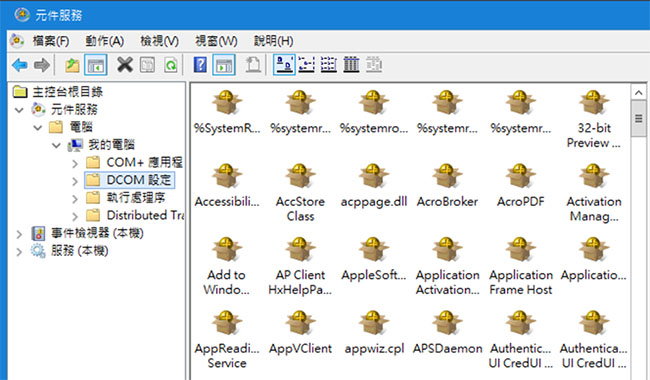This screenshot has width=650, height=380.
Task: Open the 說明(H) menu
Action: click(x=274, y=41)
